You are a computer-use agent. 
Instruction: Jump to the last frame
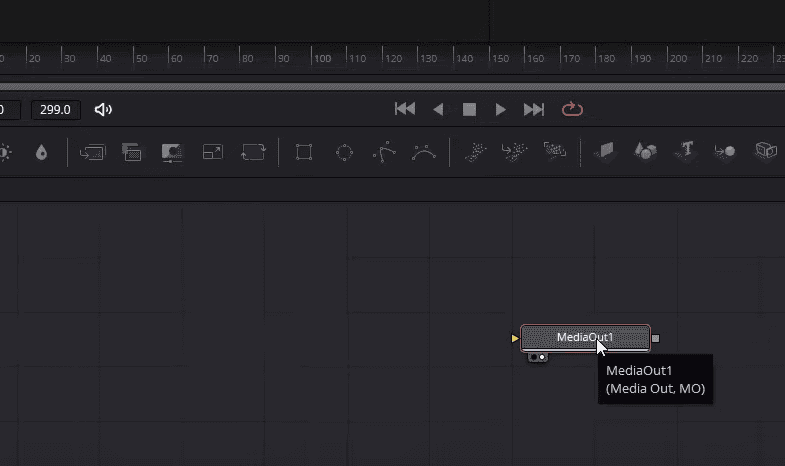534,109
